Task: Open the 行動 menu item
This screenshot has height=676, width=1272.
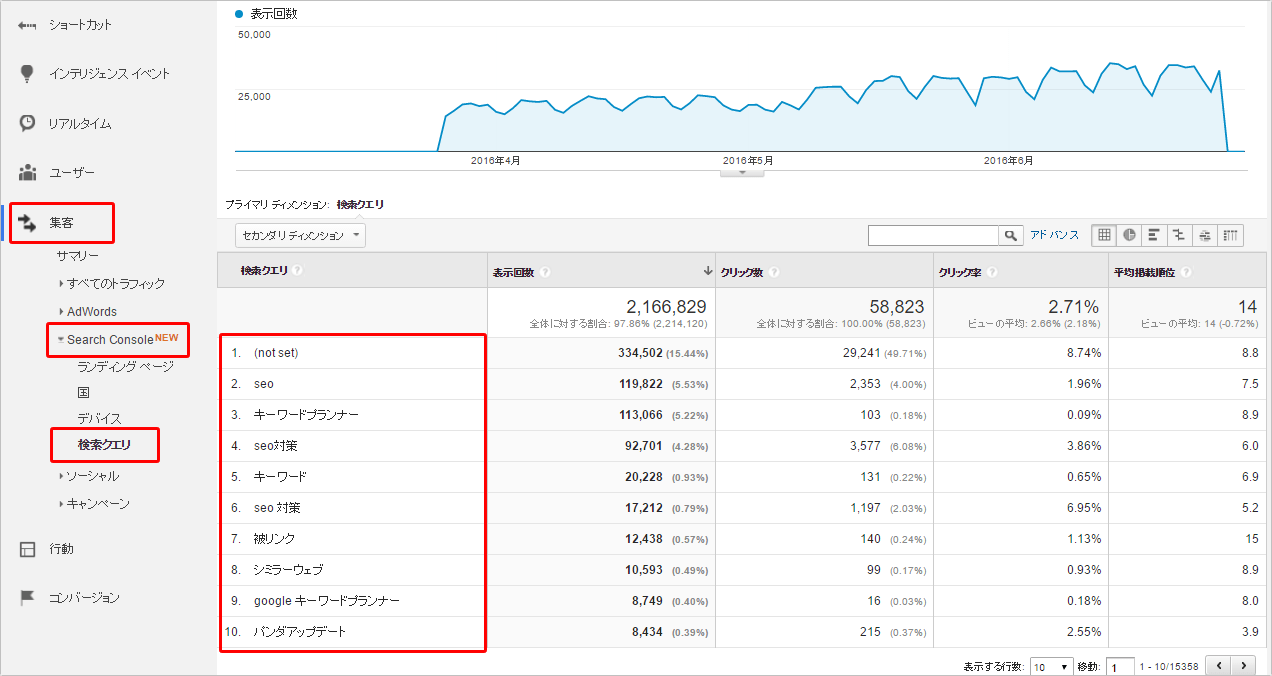Action: (x=62, y=549)
